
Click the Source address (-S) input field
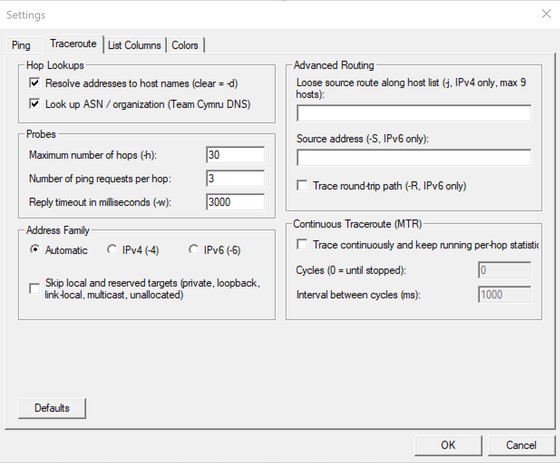[414, 158]
